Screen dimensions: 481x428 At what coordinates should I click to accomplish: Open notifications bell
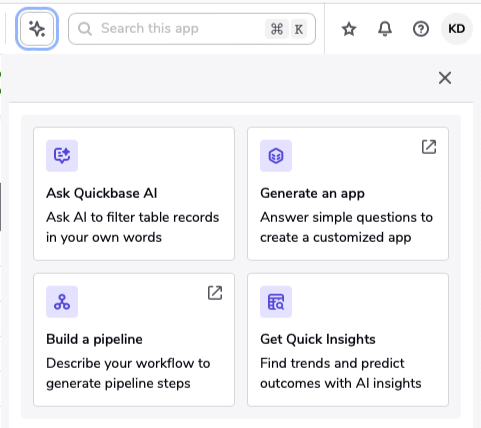tap(385, 29)
